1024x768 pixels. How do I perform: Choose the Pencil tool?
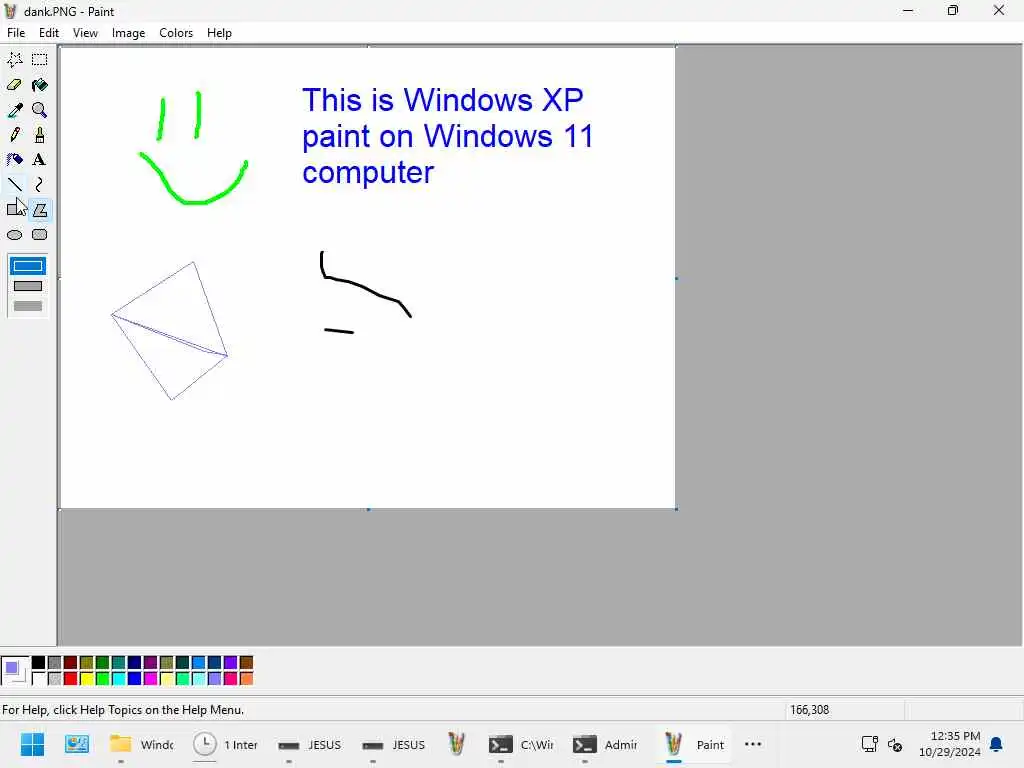(15, 135)
